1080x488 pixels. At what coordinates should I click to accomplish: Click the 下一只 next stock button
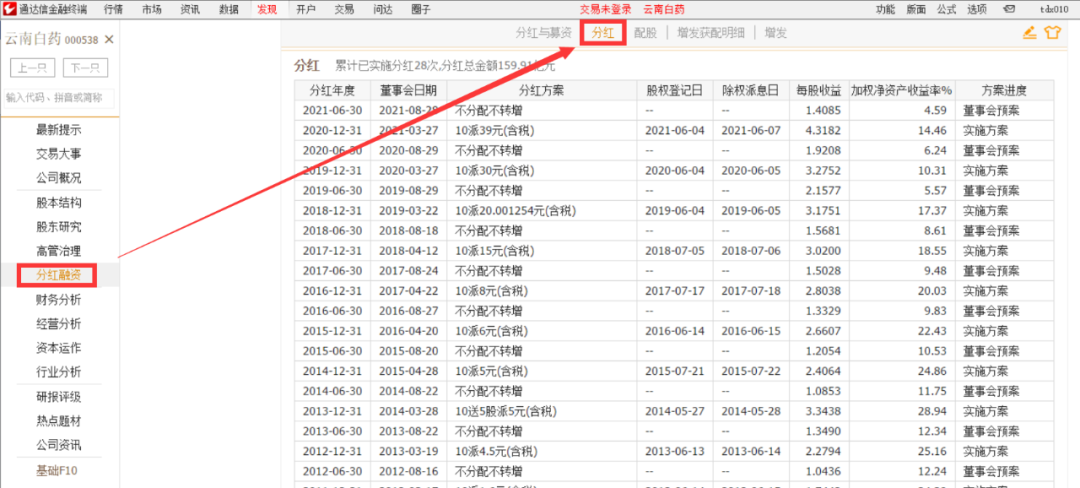(x=85, y=68)
